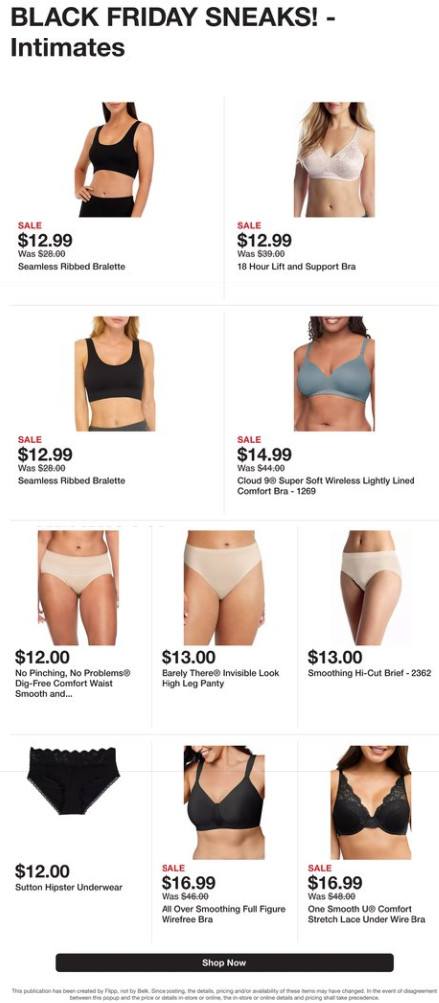Select the $16.99 price of One Smooth U bra

tap(335, 883)
